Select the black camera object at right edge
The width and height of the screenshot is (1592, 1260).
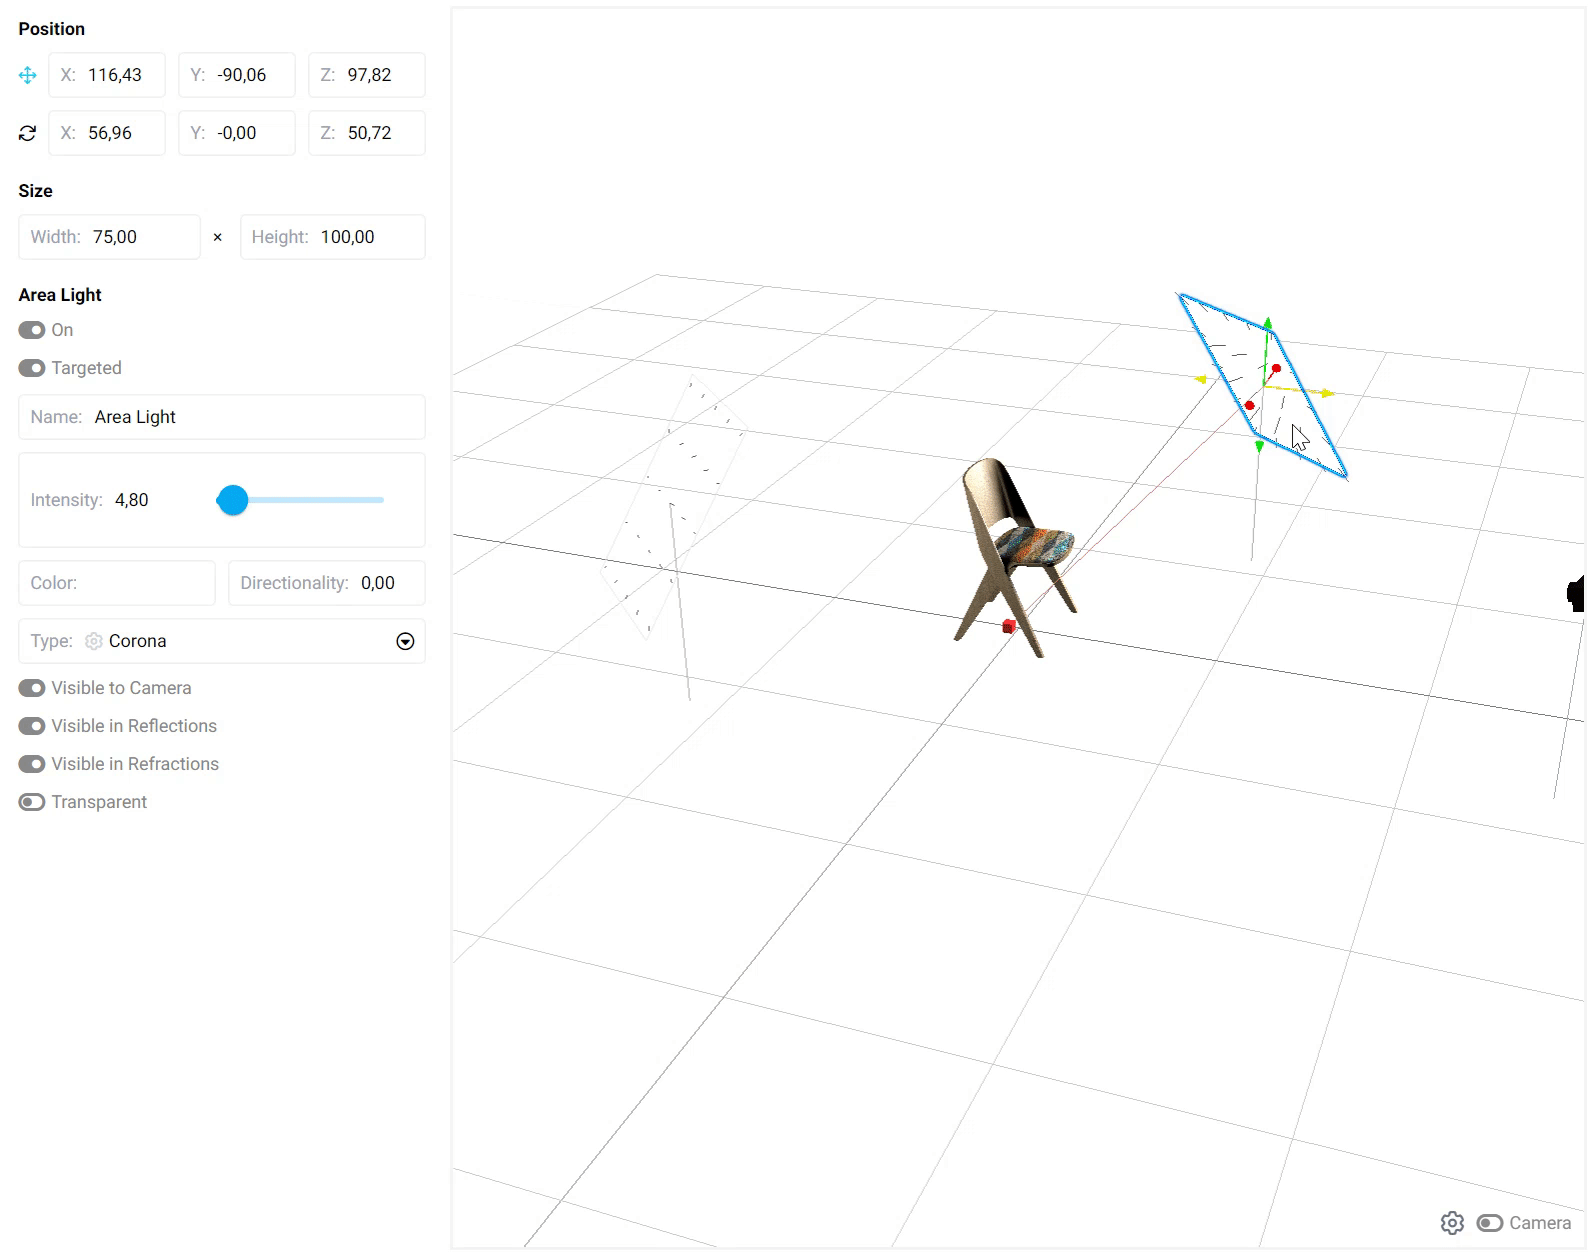[x=1576, y=593]
